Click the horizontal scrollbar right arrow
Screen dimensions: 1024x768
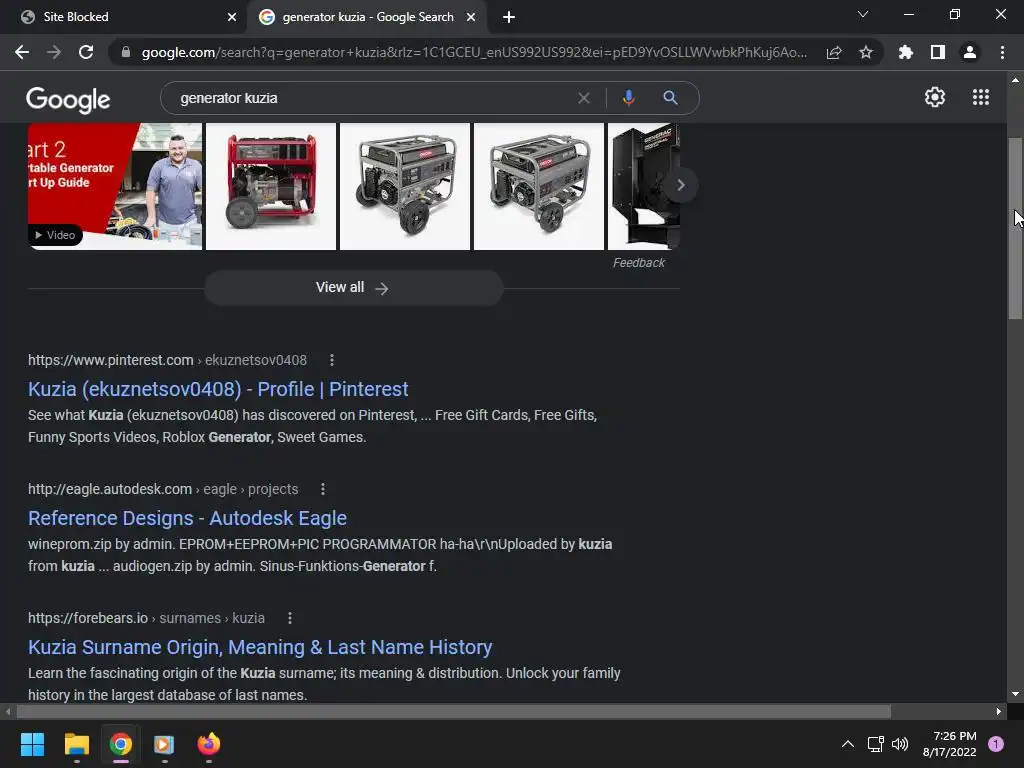(999, 711)
